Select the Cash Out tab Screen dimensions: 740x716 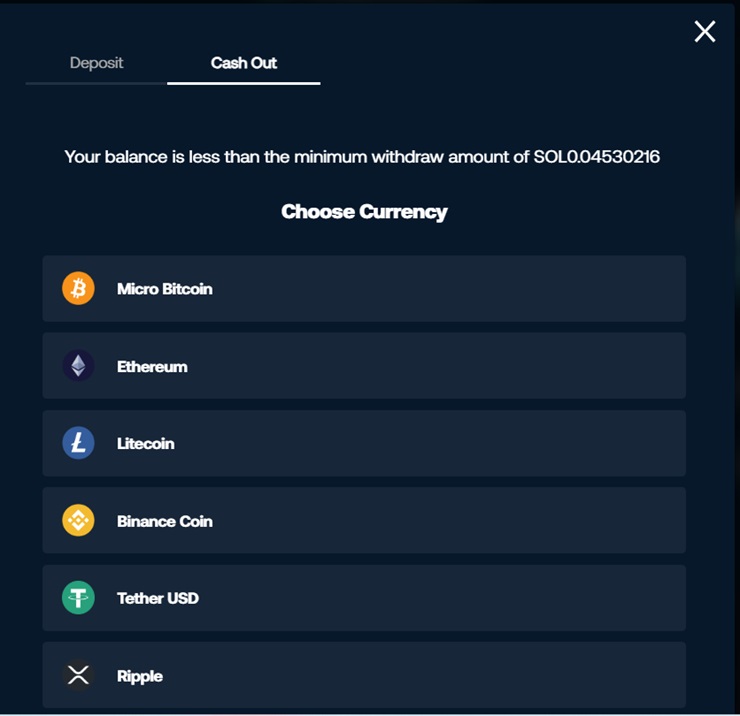point(243,63)
